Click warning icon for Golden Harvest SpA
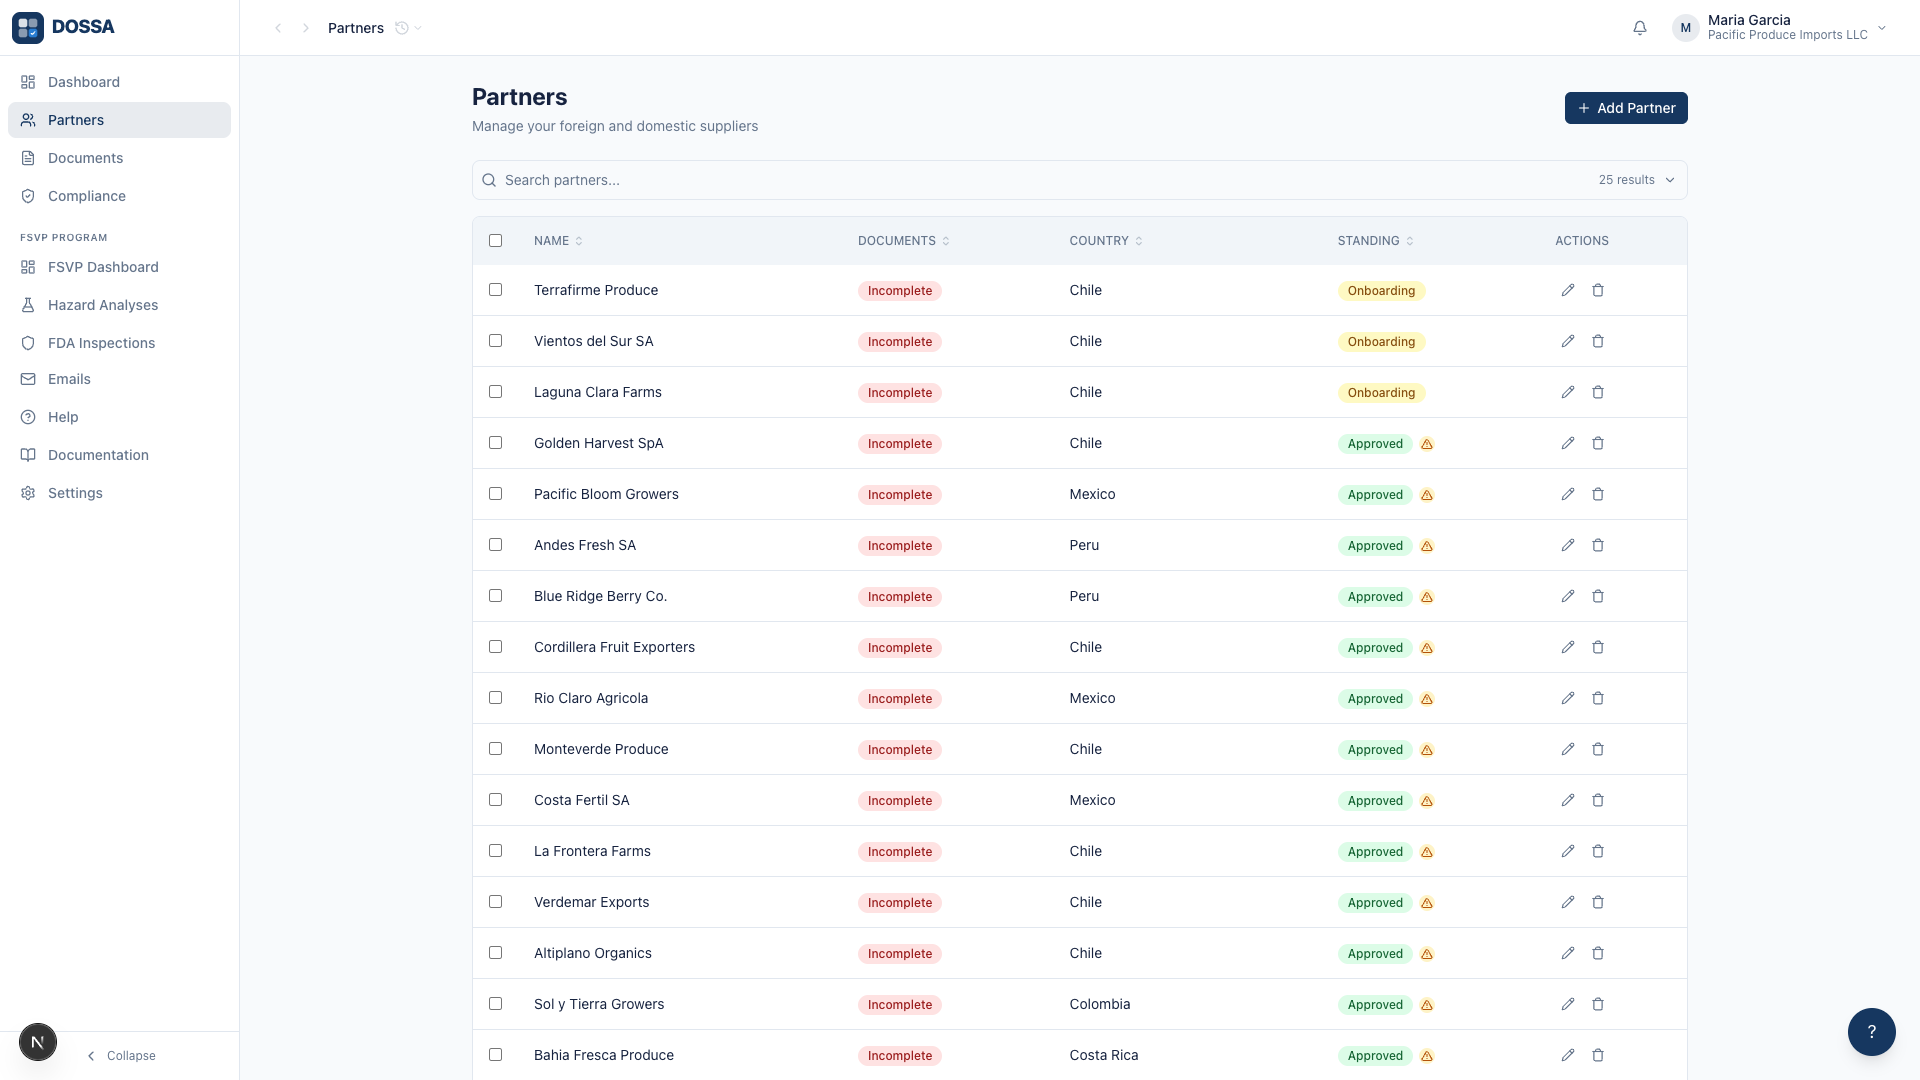The image size is (1920, 1080). click(x=1427, y=444)
